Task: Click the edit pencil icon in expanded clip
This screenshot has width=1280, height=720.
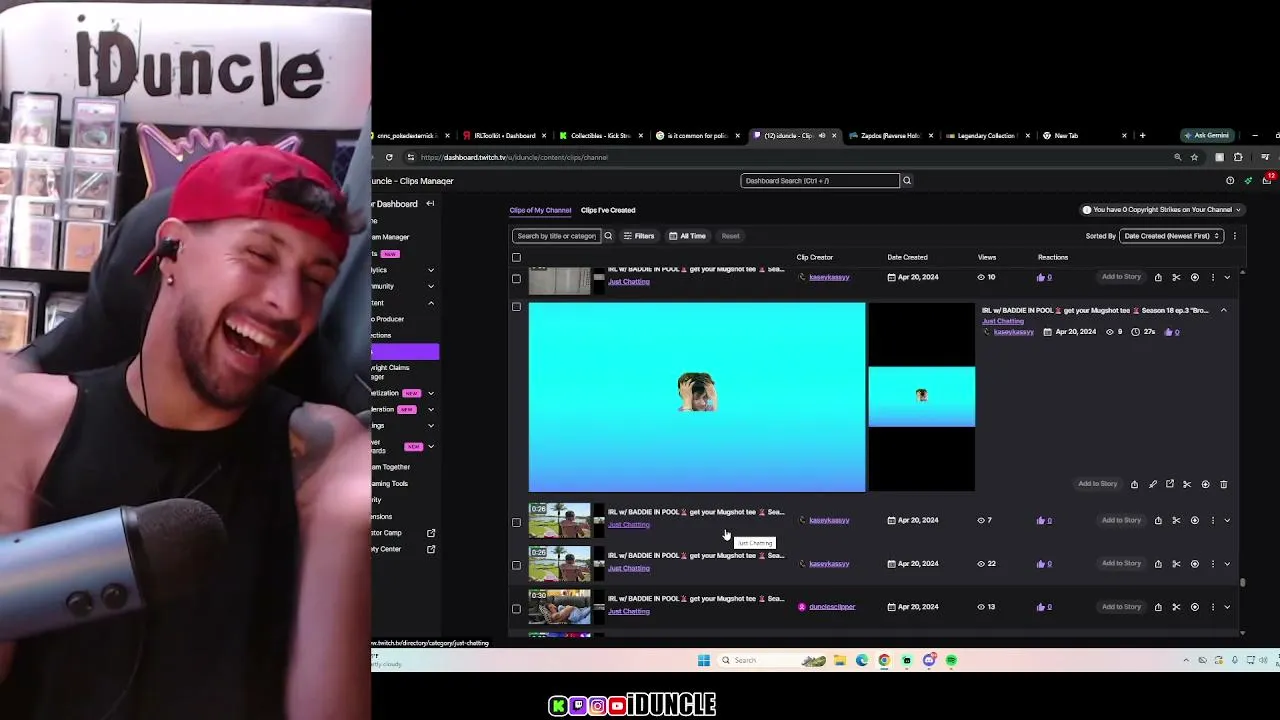Action: tap(1152, 484)
